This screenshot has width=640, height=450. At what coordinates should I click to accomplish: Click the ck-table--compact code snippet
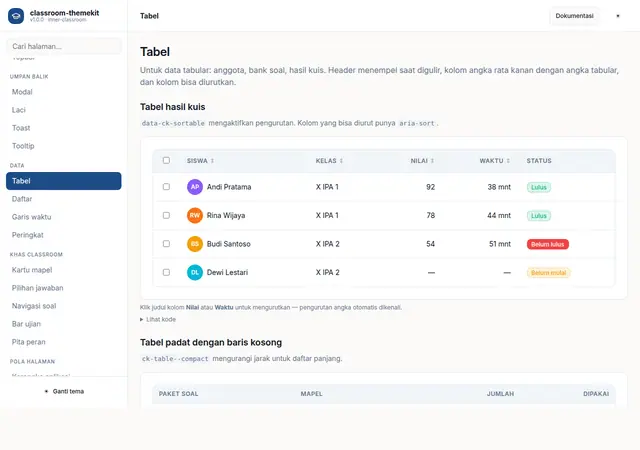click(x=175, y=359)
